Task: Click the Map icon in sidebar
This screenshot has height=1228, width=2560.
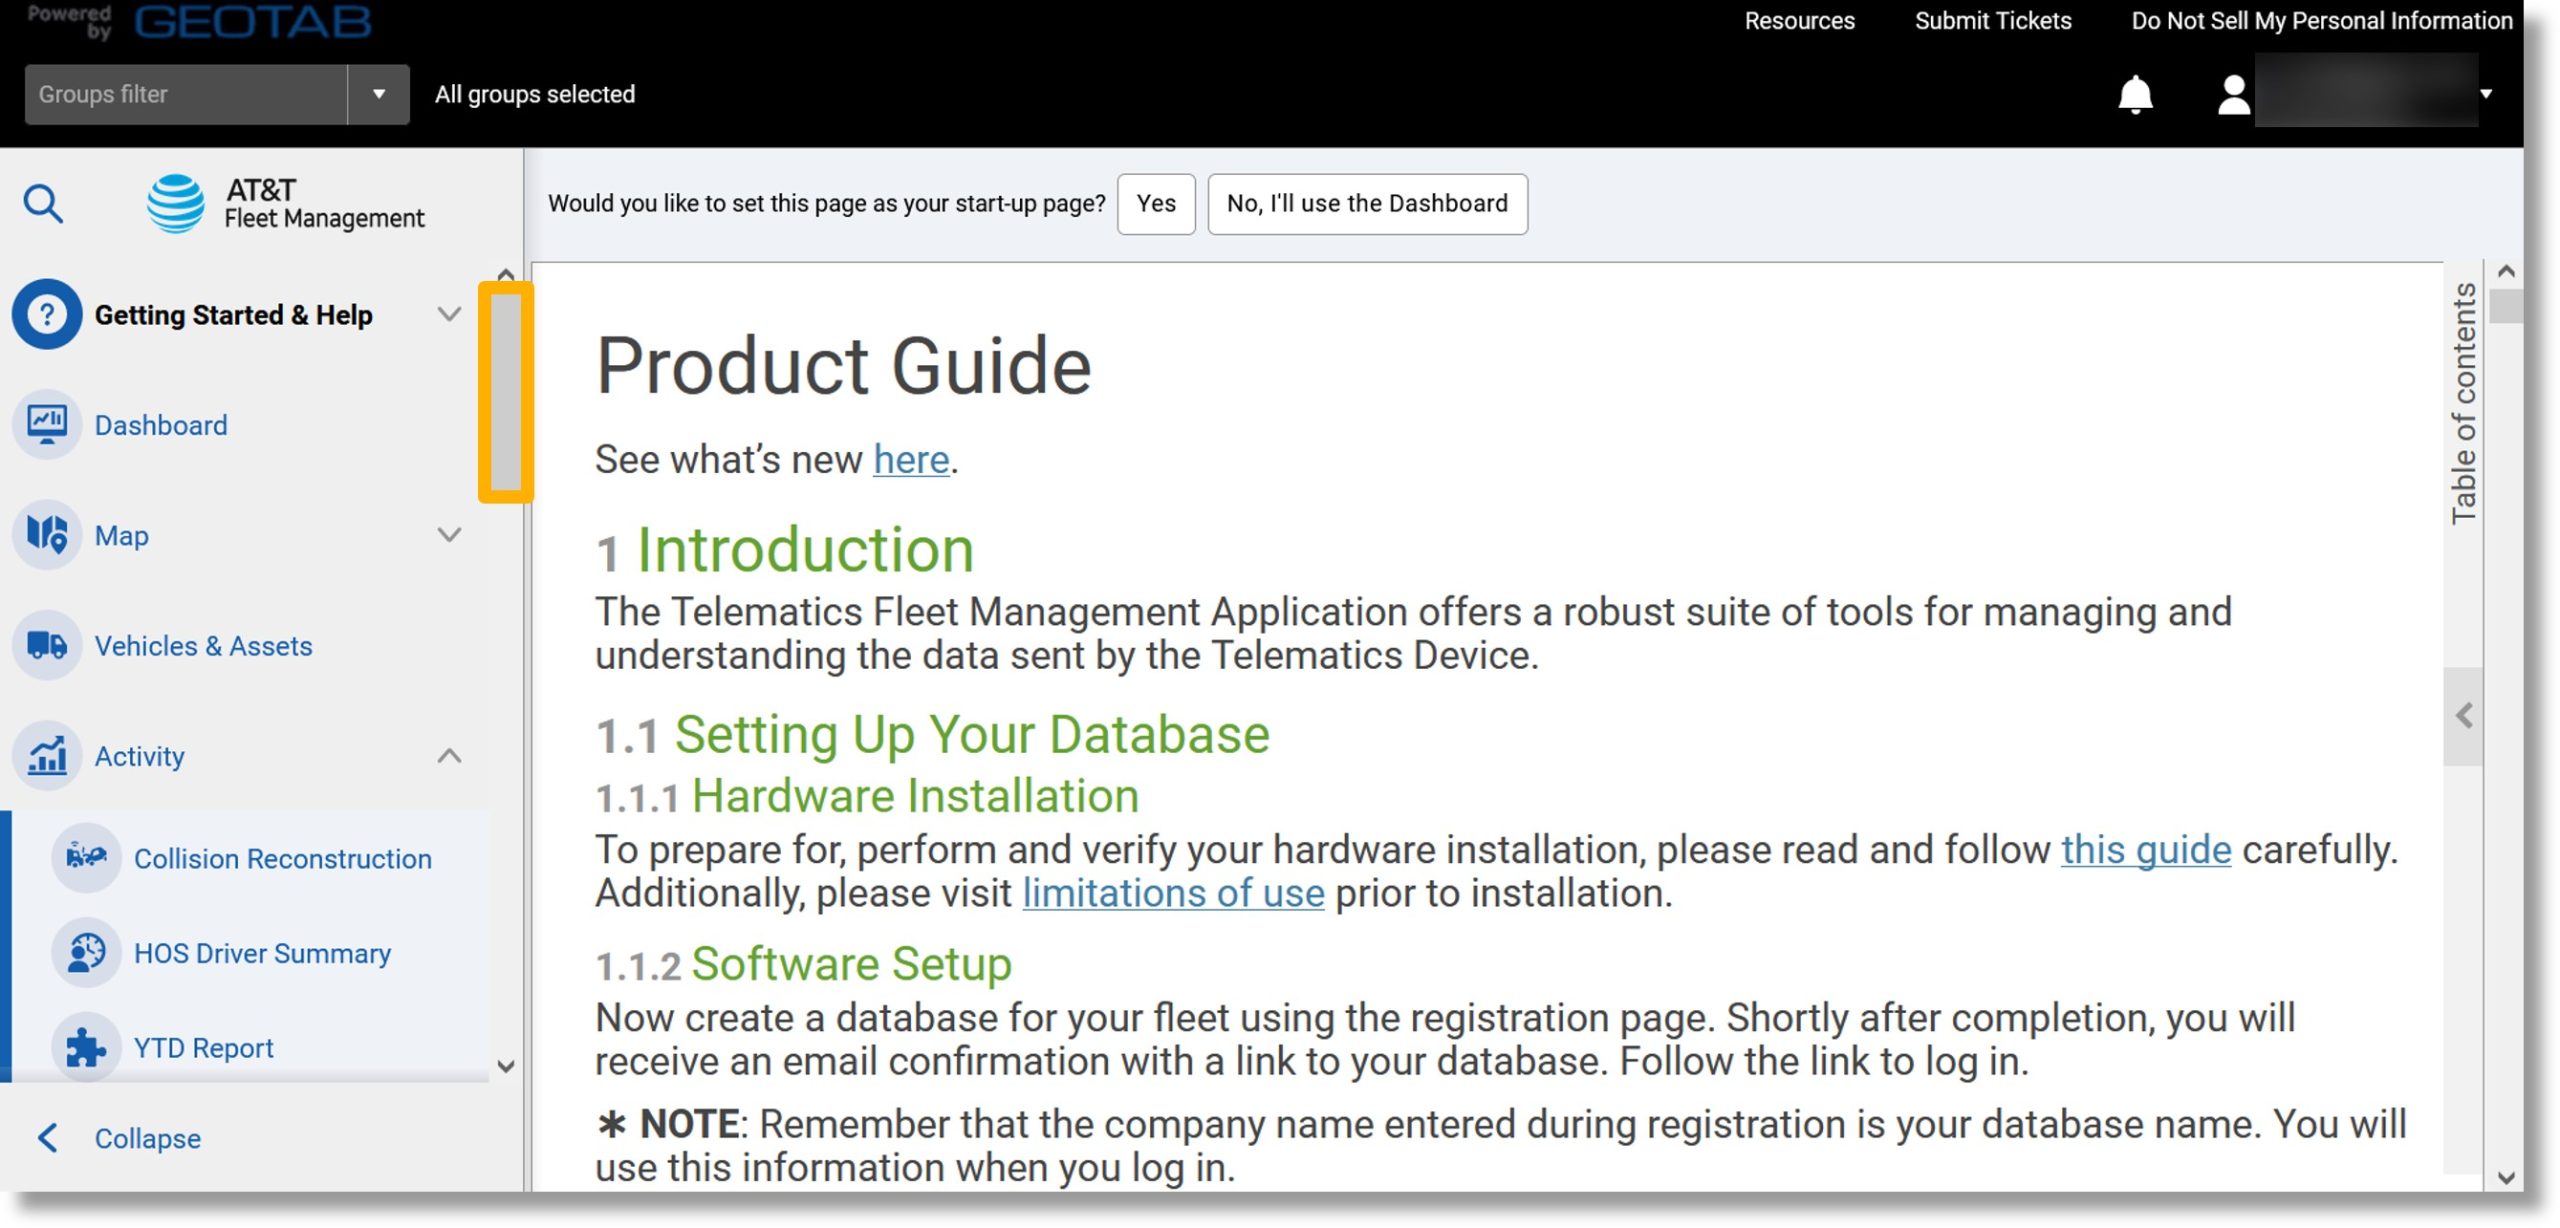Action: point(47,535)
